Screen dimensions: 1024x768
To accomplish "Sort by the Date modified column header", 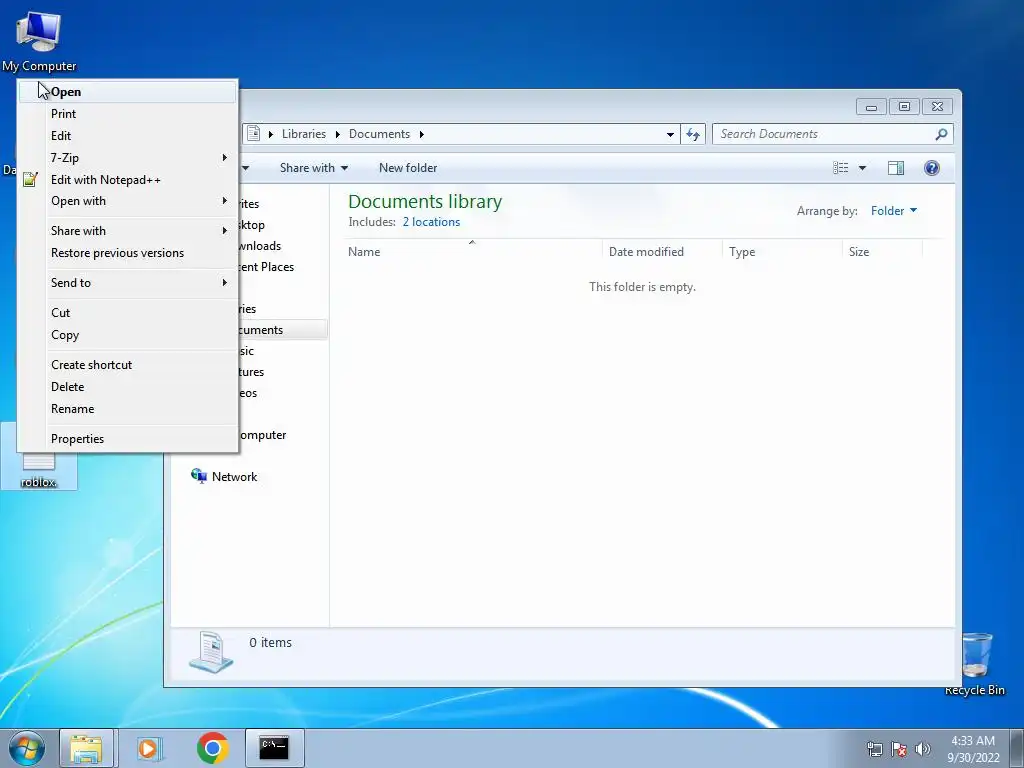I will coord(662,251).
